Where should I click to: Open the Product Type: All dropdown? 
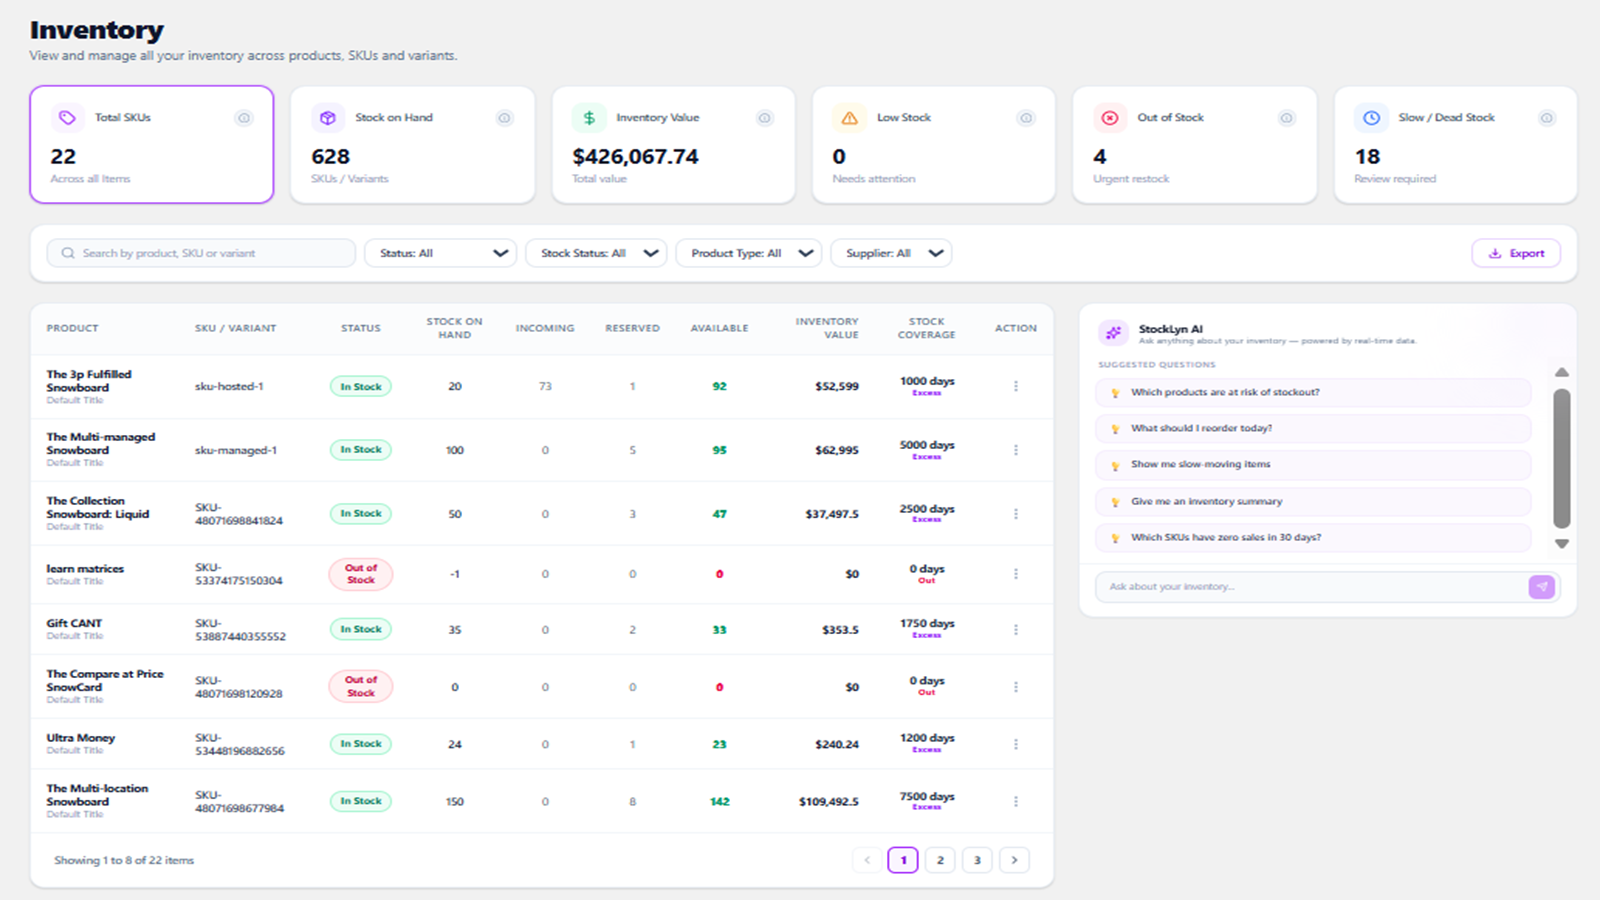[x=749, y=253]
